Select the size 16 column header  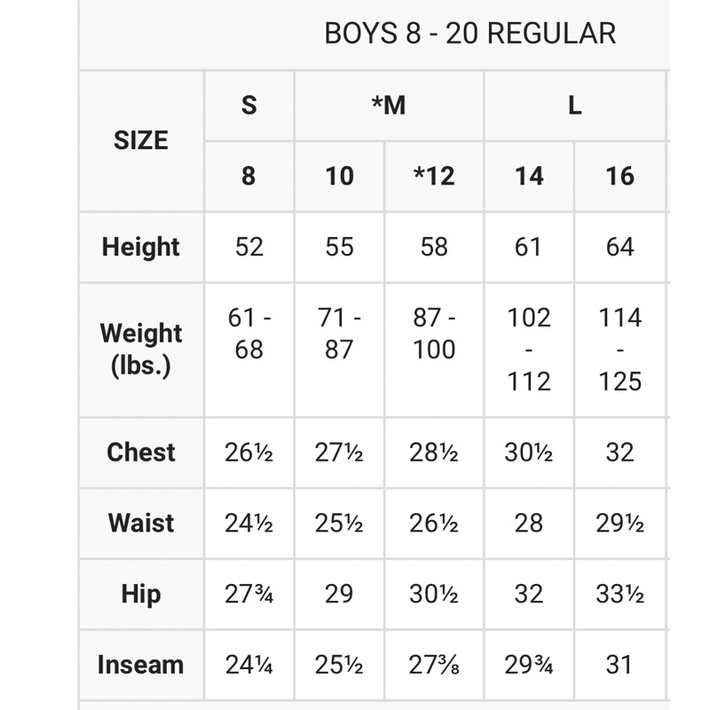619,176
